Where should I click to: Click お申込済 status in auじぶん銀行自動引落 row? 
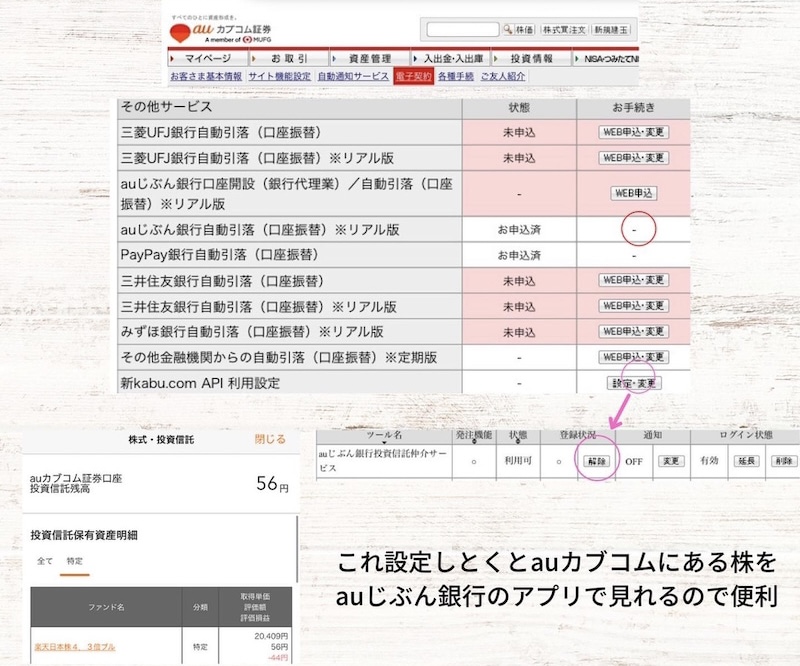(x=519, y=230)
